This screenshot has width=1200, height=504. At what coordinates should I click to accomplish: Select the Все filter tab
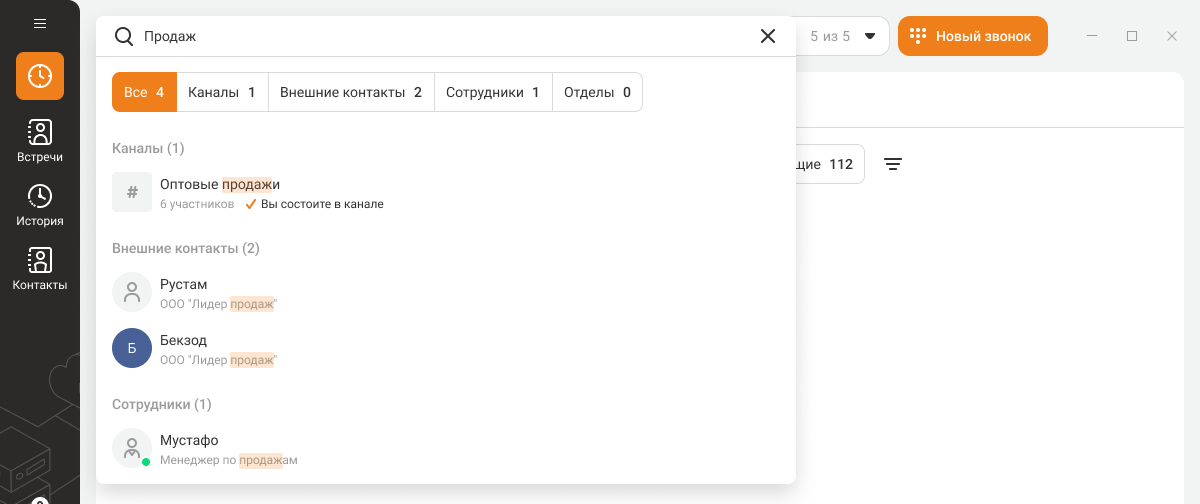(144, 92)
